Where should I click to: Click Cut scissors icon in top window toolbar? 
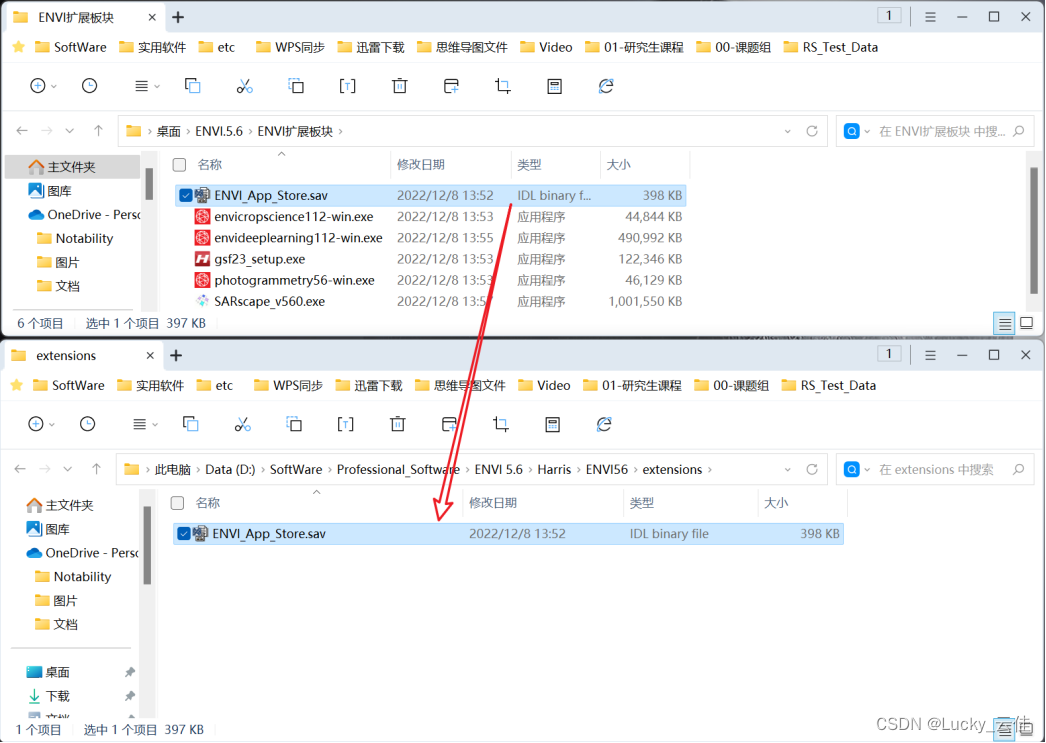[x=245, y=86]
